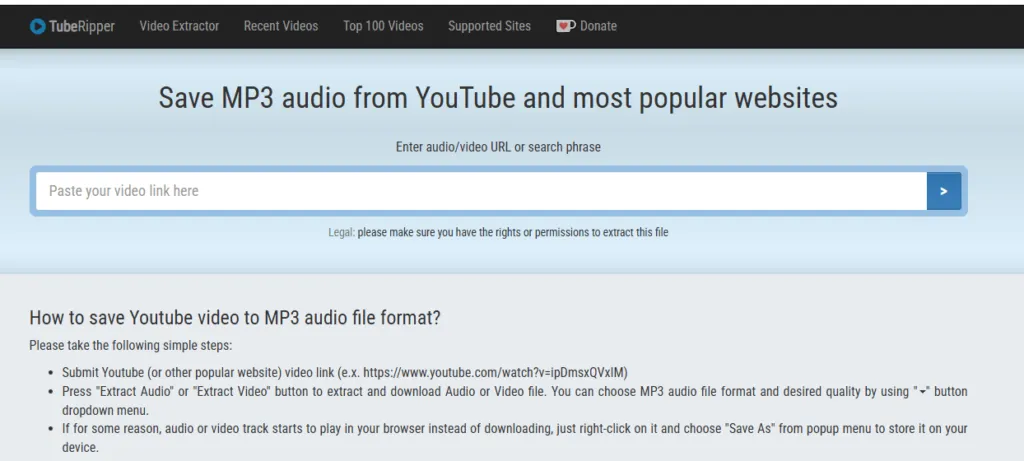Click 'Enter audio/video URL or search phrase' label
The height and width of the screenshot is (461, 1024).
[x=498, y=147]
